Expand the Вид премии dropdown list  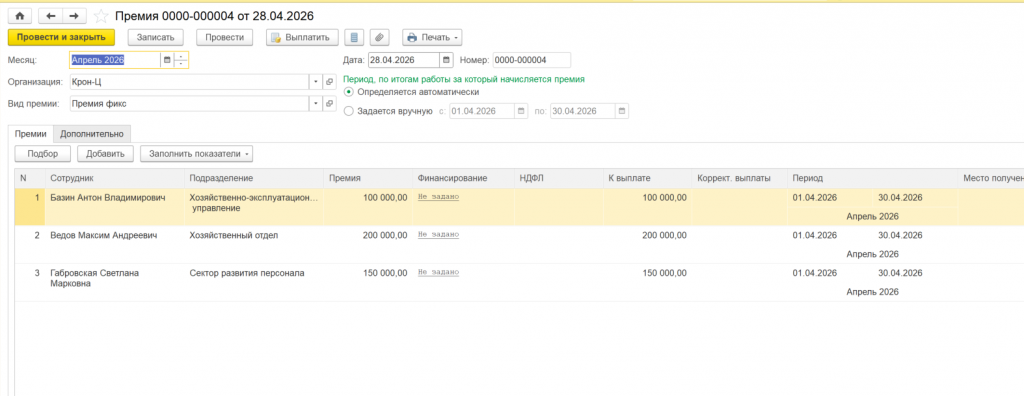[x=315, y=104]
